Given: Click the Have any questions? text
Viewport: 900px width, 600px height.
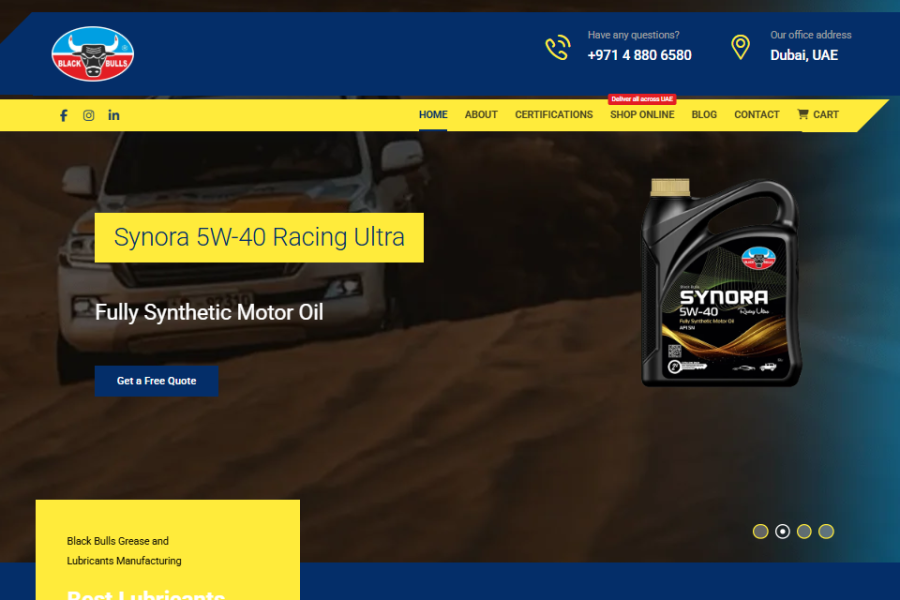Looking at the screenshot, I should coord(633,35).
